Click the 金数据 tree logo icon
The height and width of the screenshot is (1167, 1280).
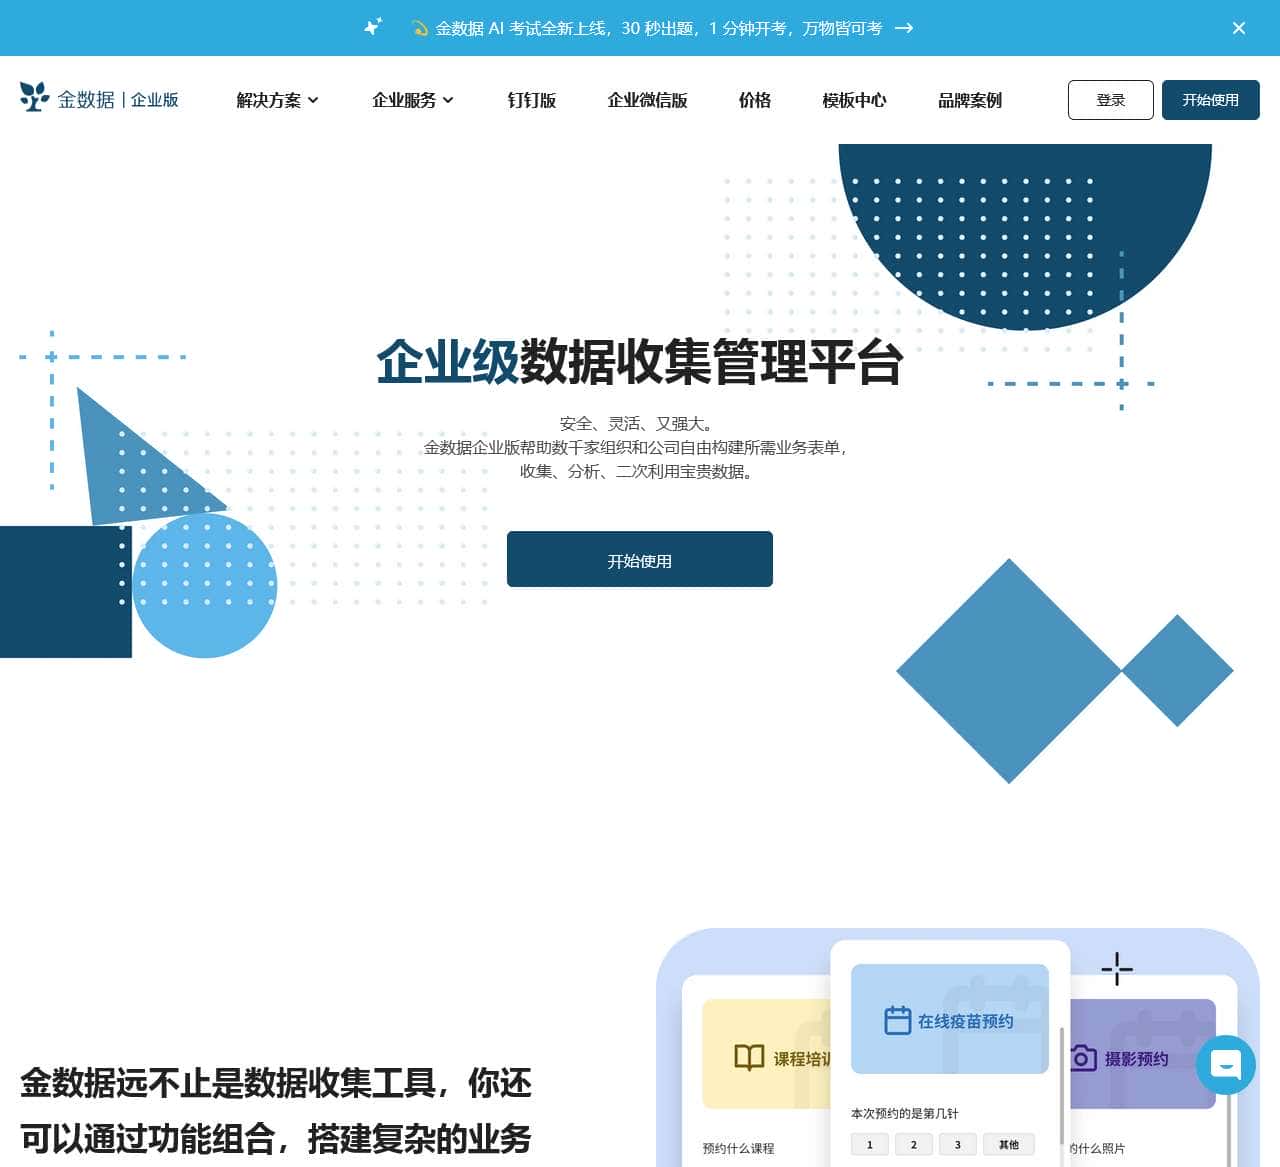click(x=34, y=97)
